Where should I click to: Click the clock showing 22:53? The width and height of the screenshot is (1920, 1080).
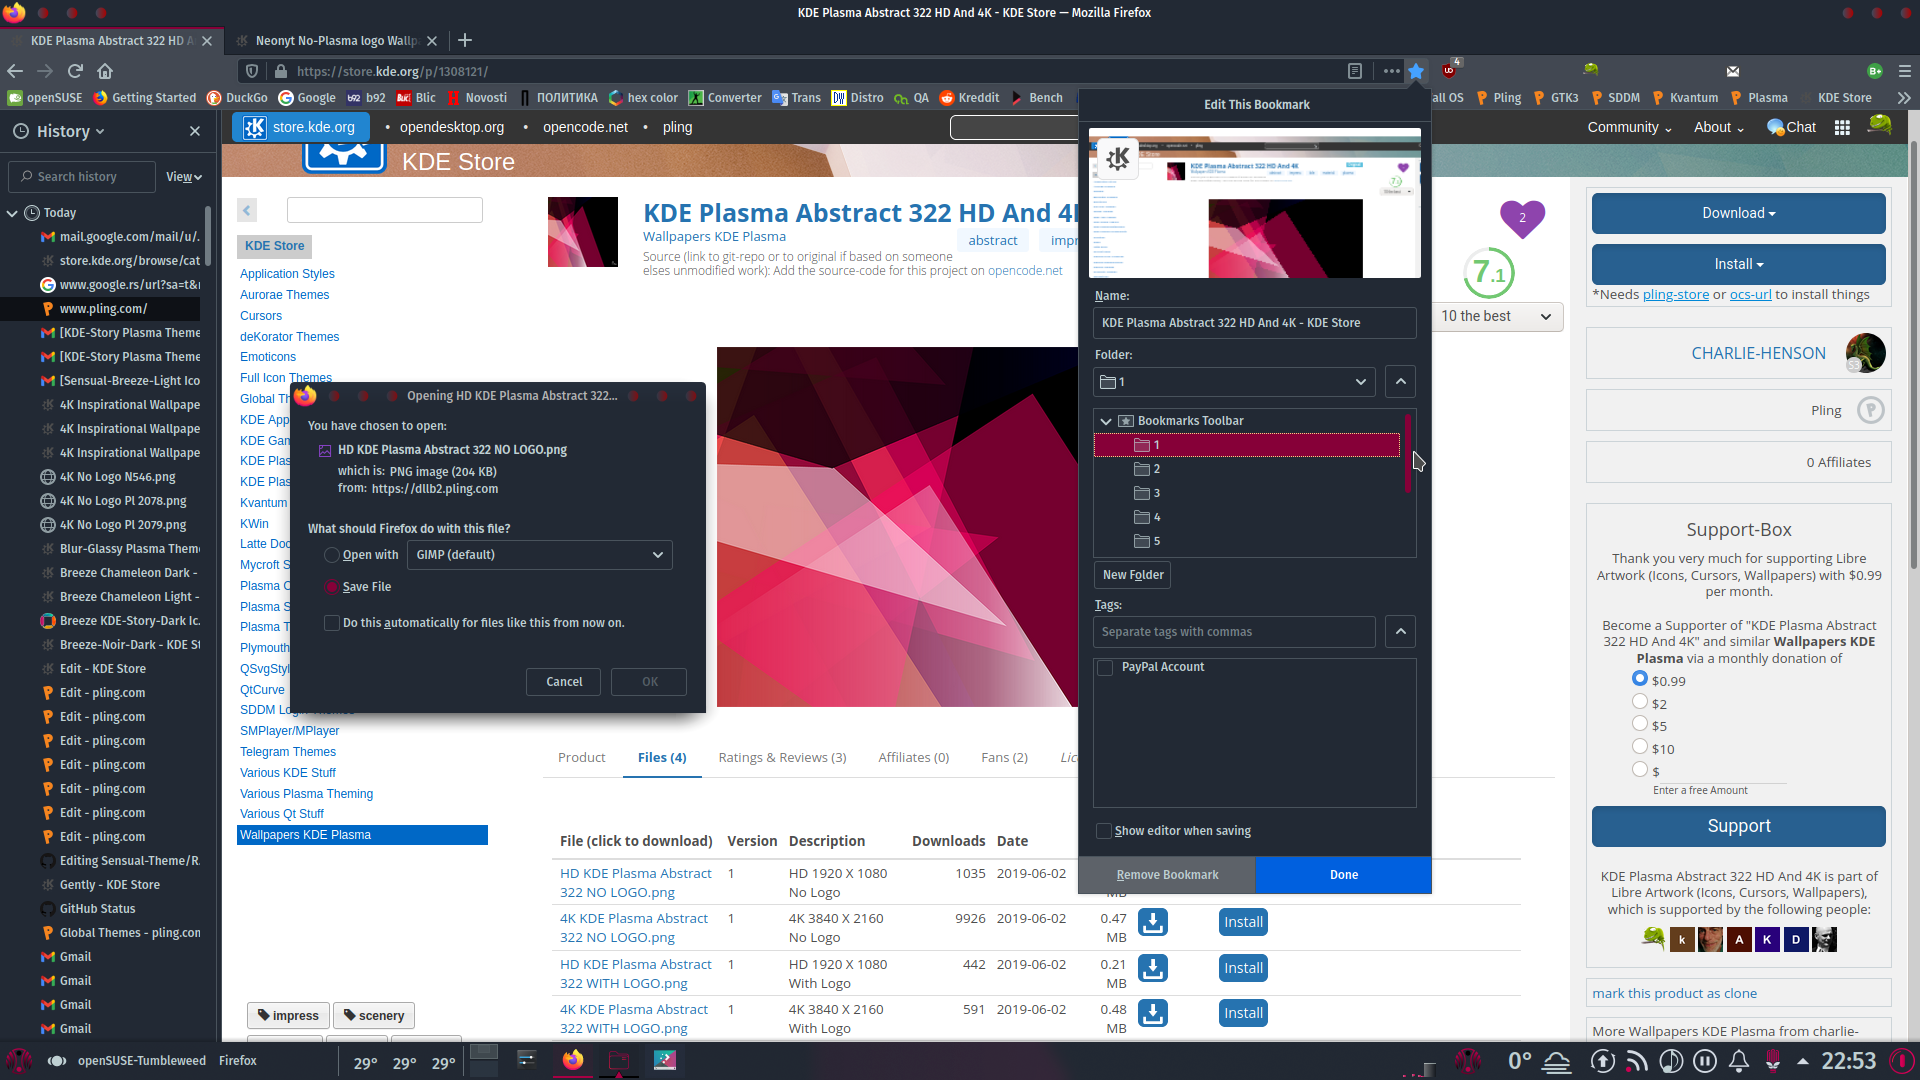(x=1848, y=1061)
